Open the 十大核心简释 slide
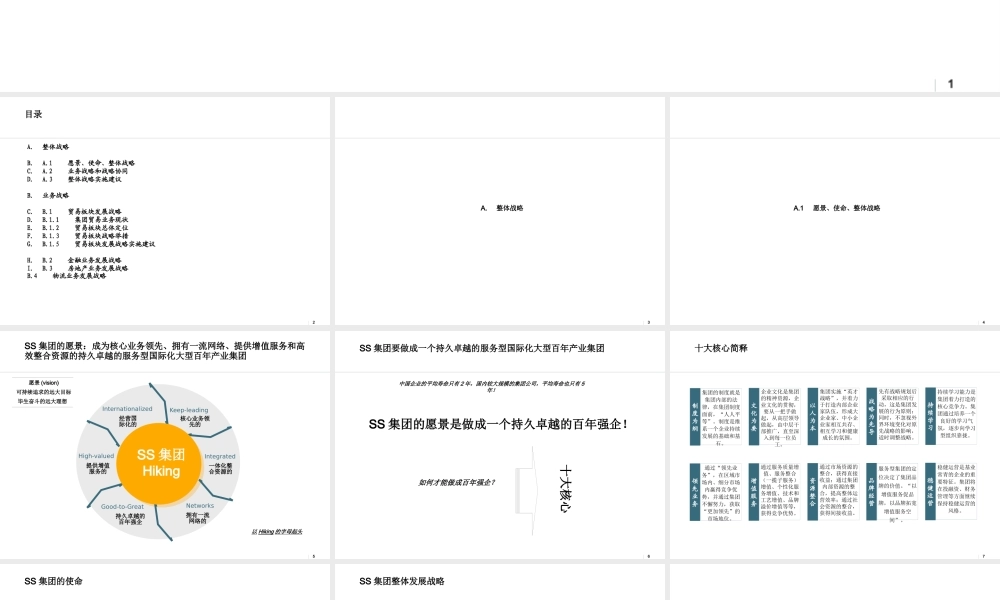Viewport: 1000px width, 600px height. tap(835, 444)
